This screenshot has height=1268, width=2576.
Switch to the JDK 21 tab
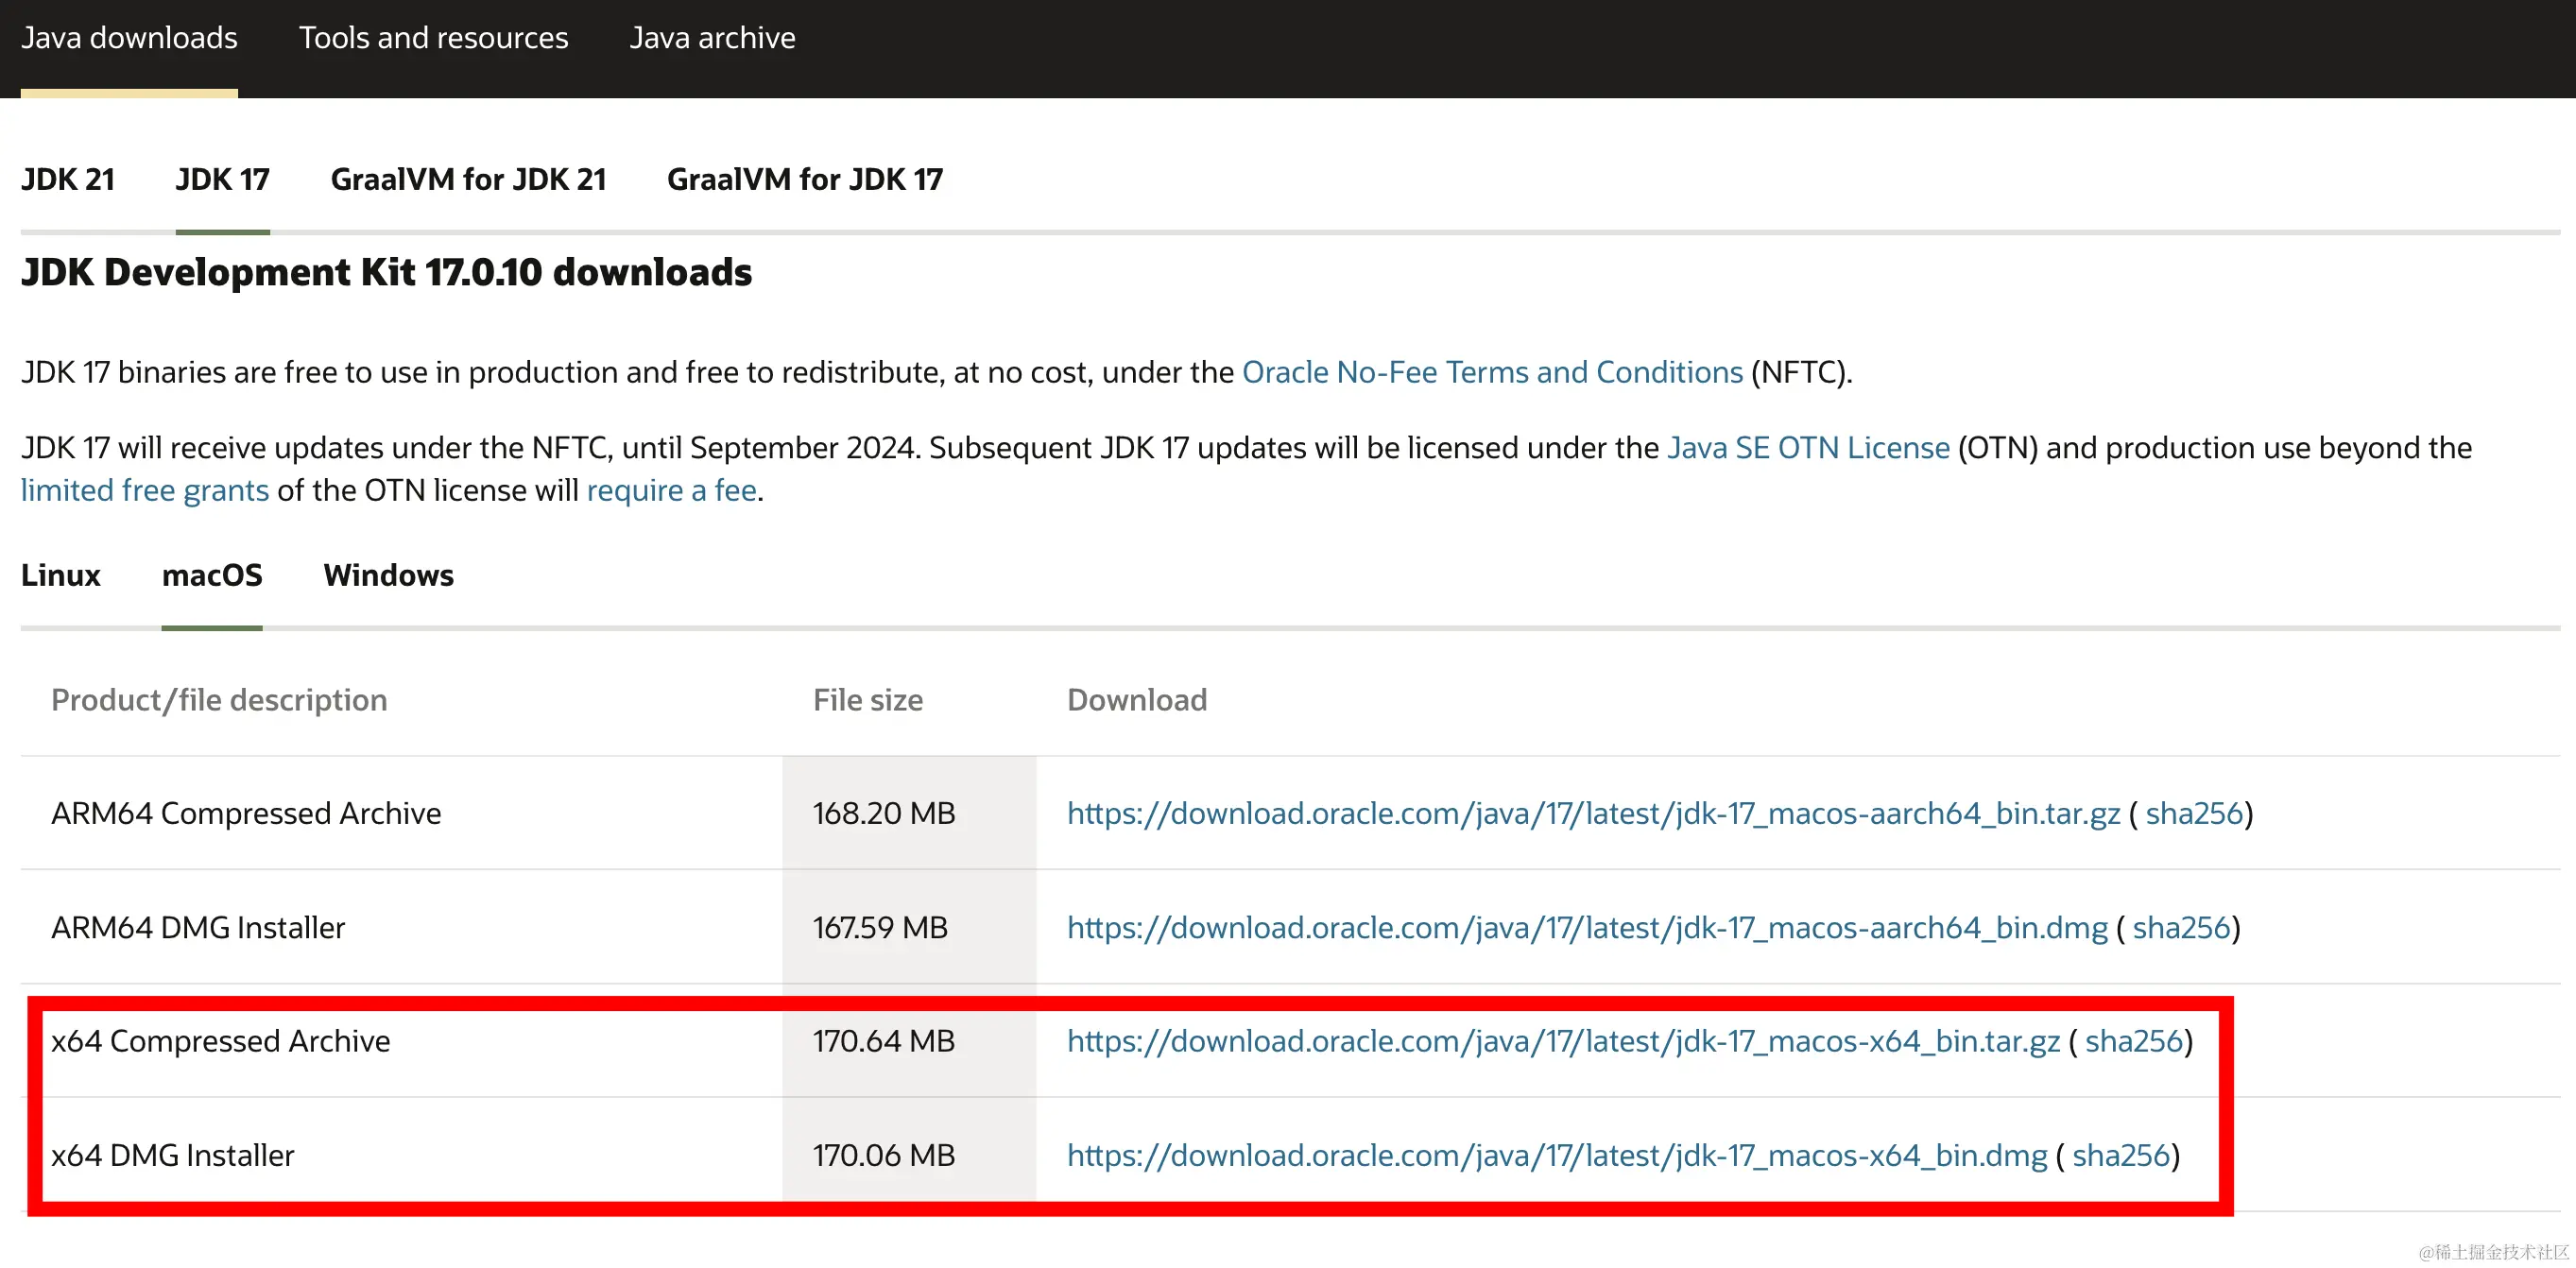(68, 179)
